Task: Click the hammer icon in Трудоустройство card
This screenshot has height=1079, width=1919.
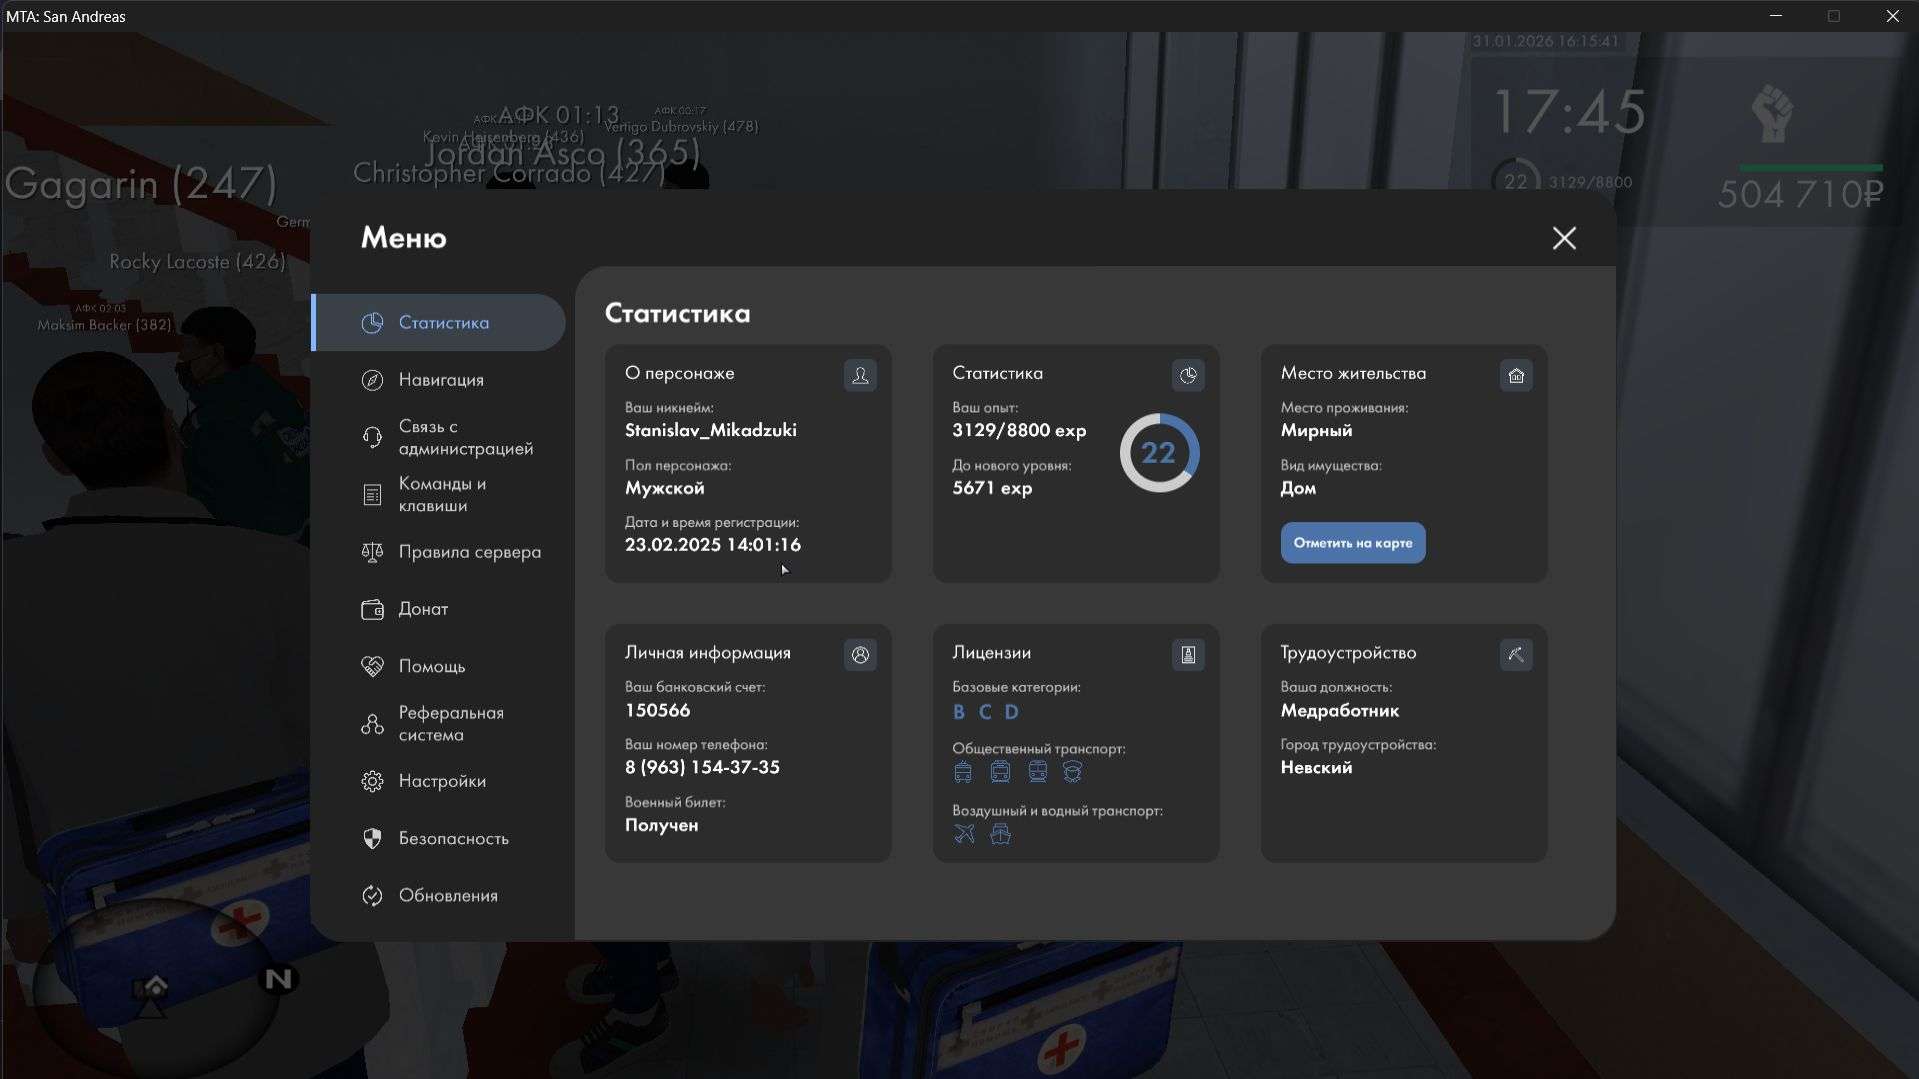Action: click(1516, 655)
